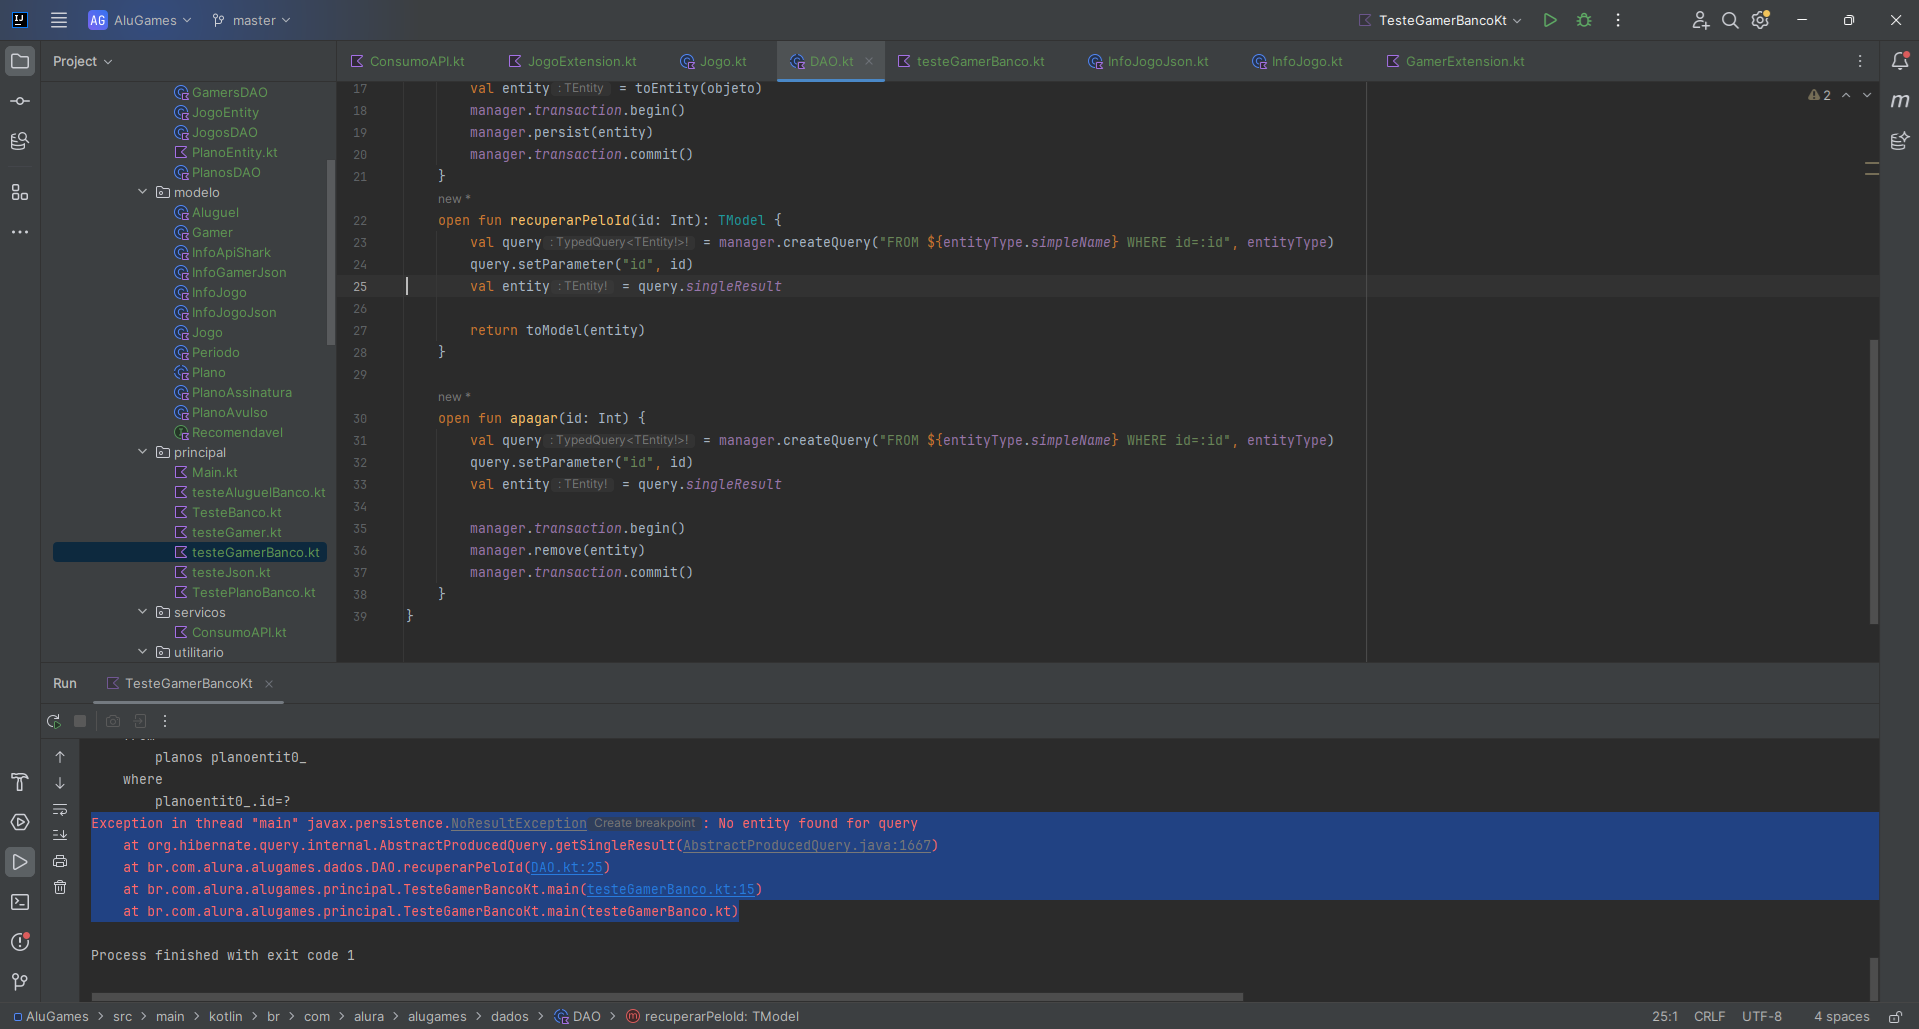Screen dimensions: 1919x1029
Task: Collapse the modelo folder
Action: (142, 192)
